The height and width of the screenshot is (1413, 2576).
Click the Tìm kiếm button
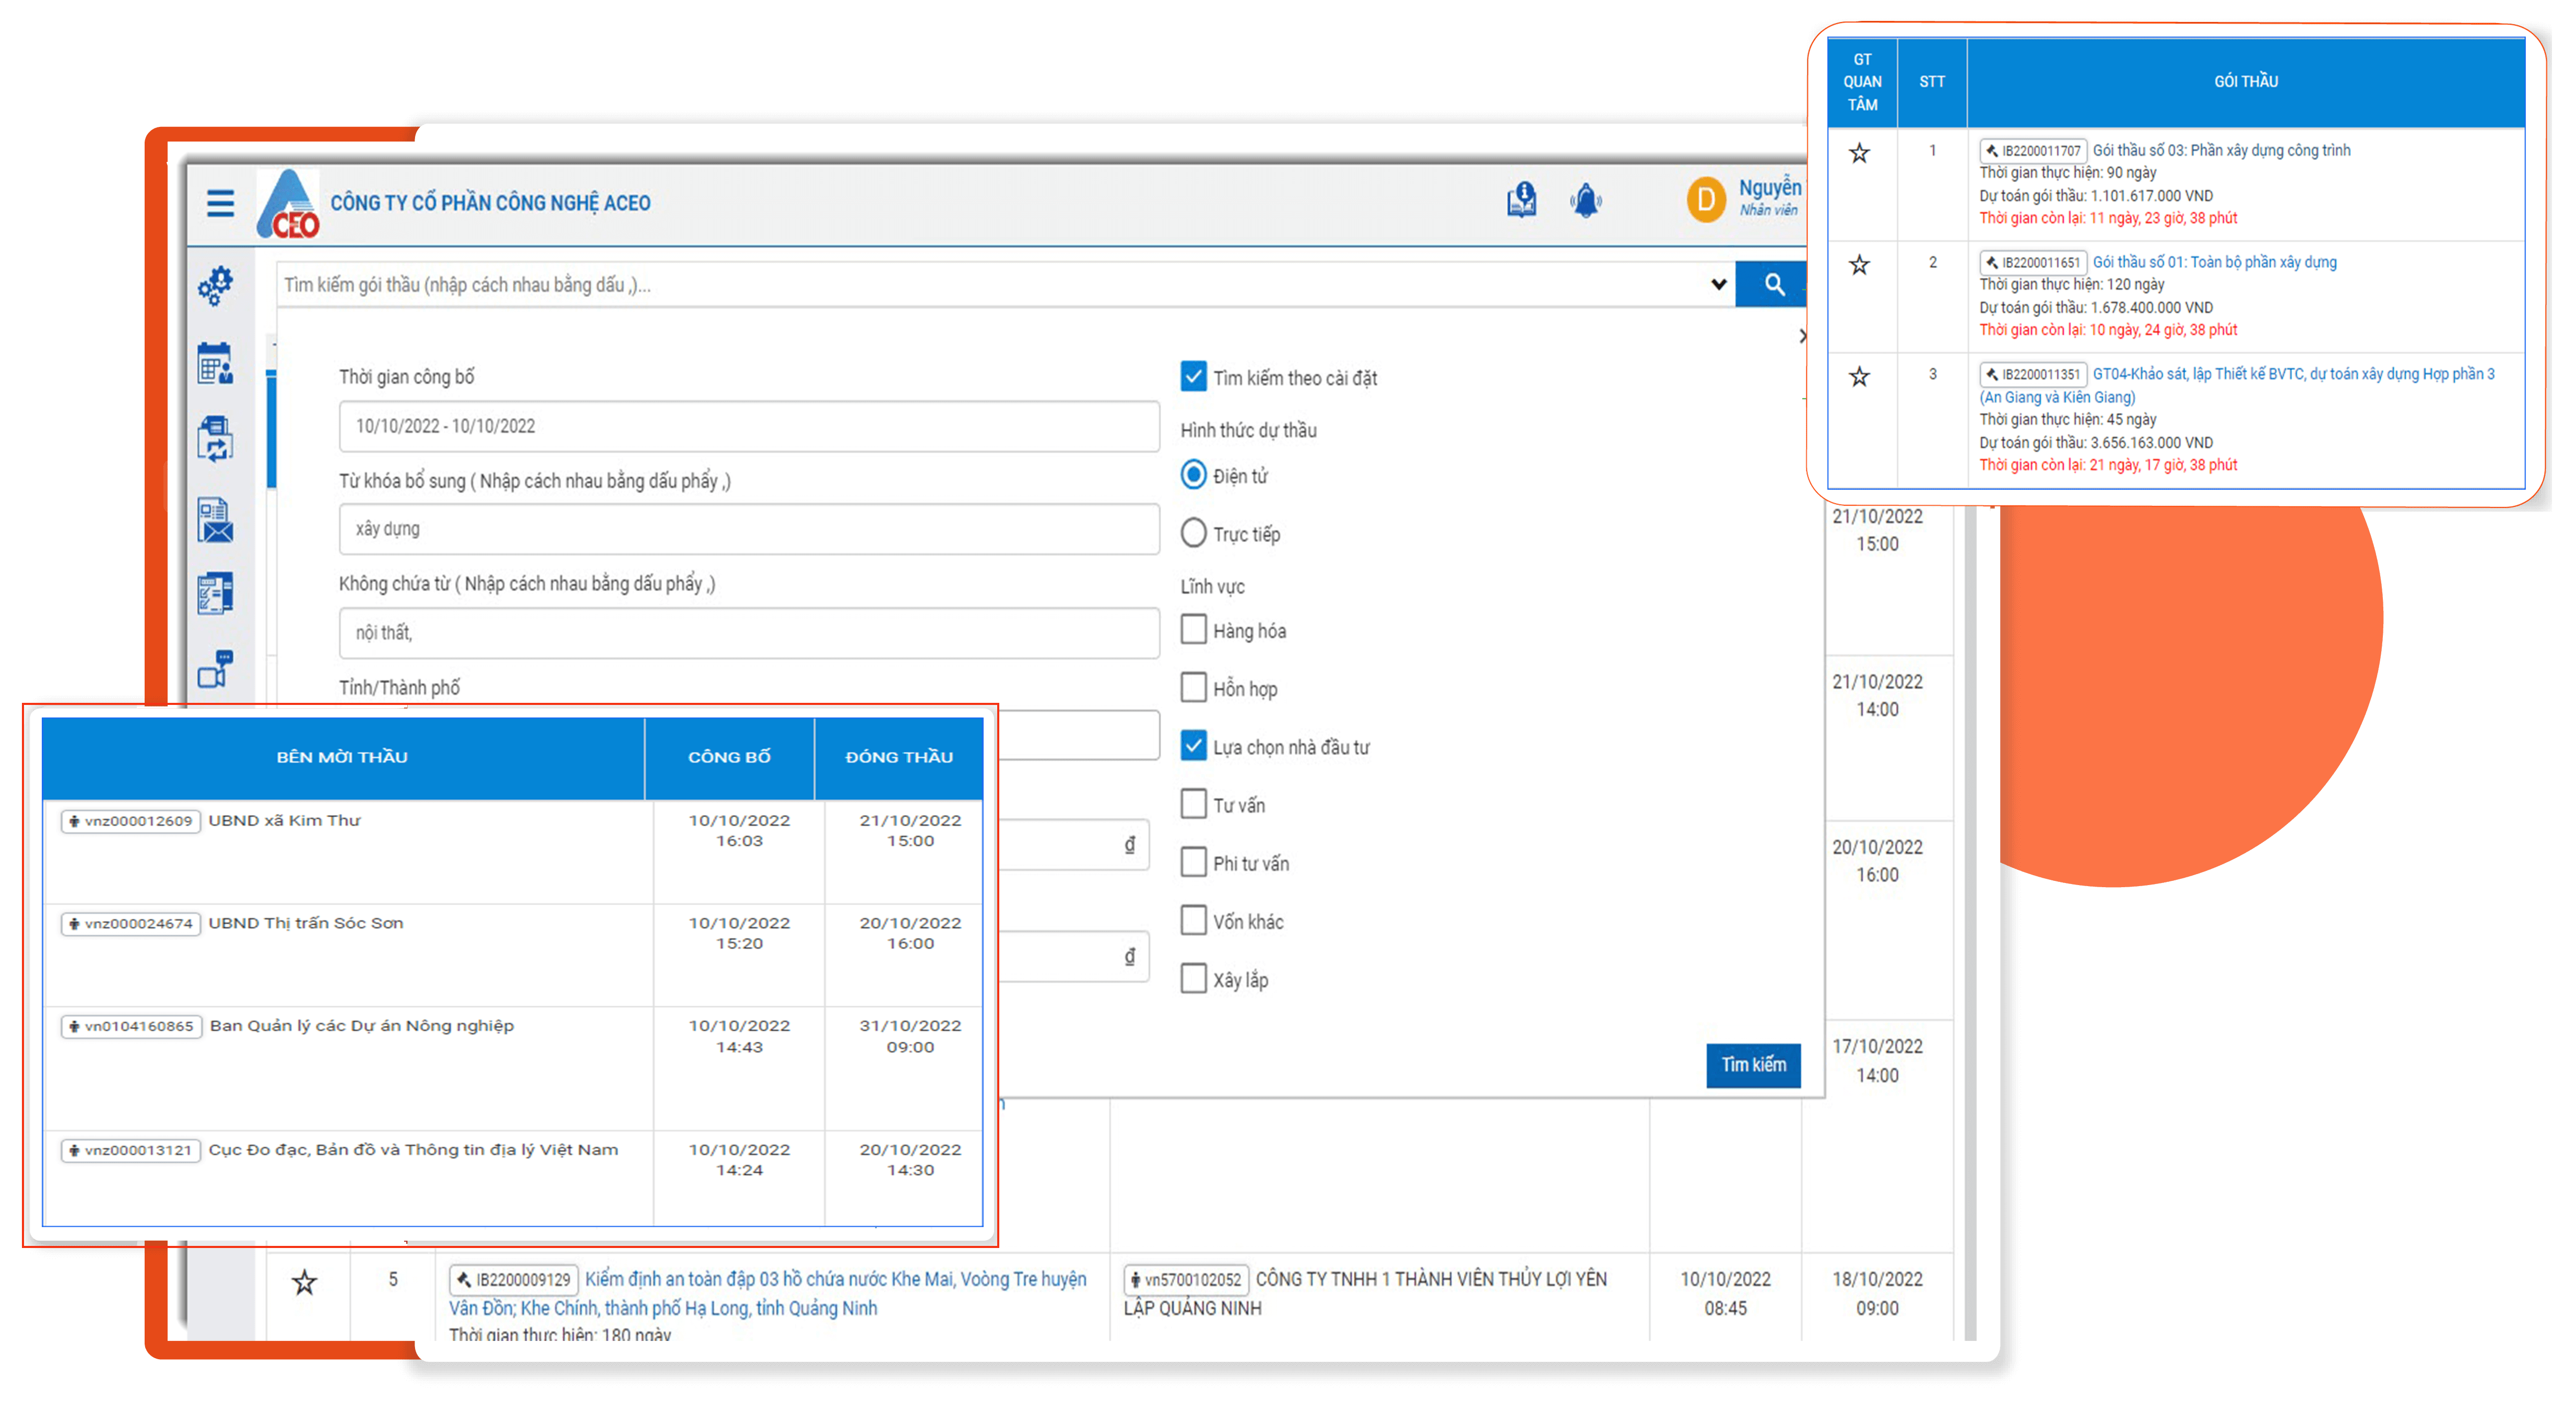[x=1753, y=1066]
